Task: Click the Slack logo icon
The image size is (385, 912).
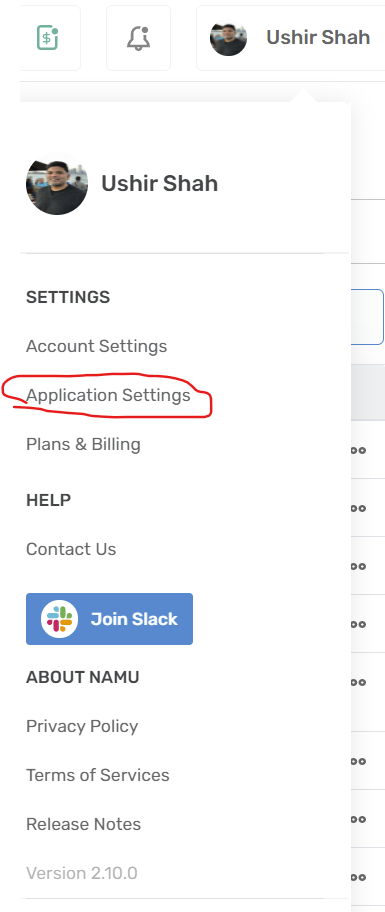Action: (59, 619)
